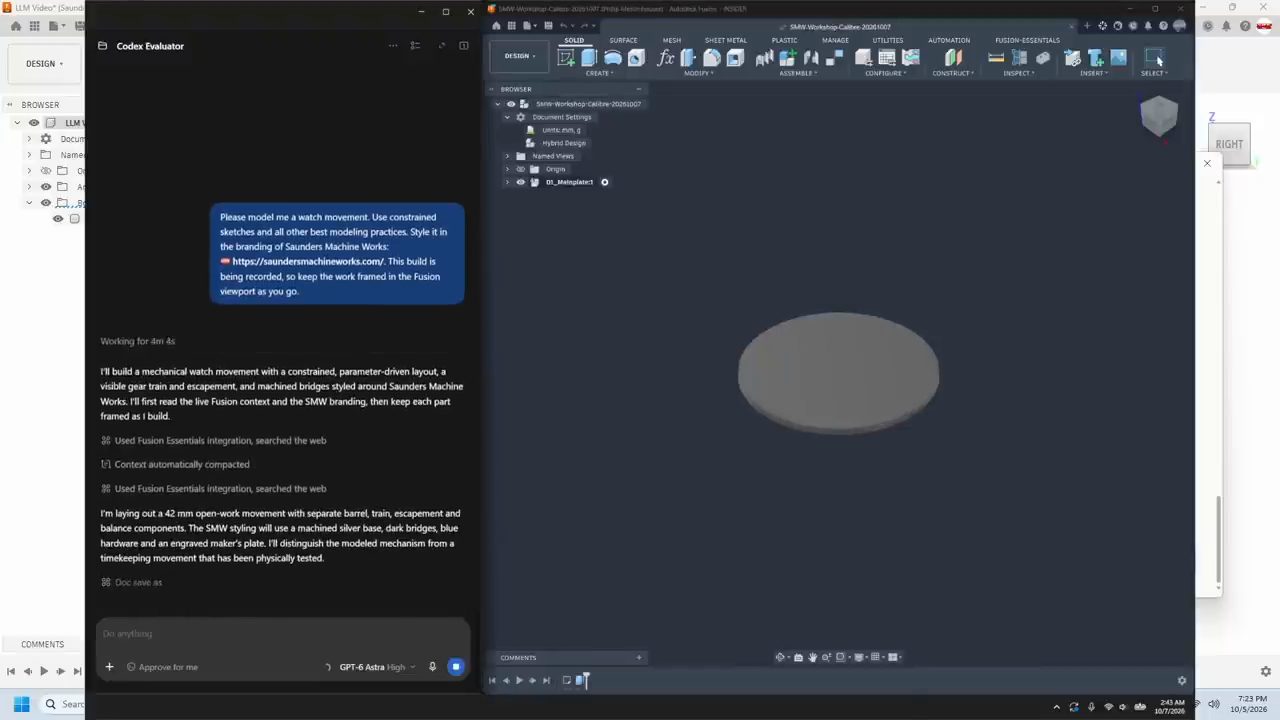This screenshot has height=720, width=1280.
Task: Open the DESIGN workspace dropdown in dark Fusion
Action: [x=519, y=56]
